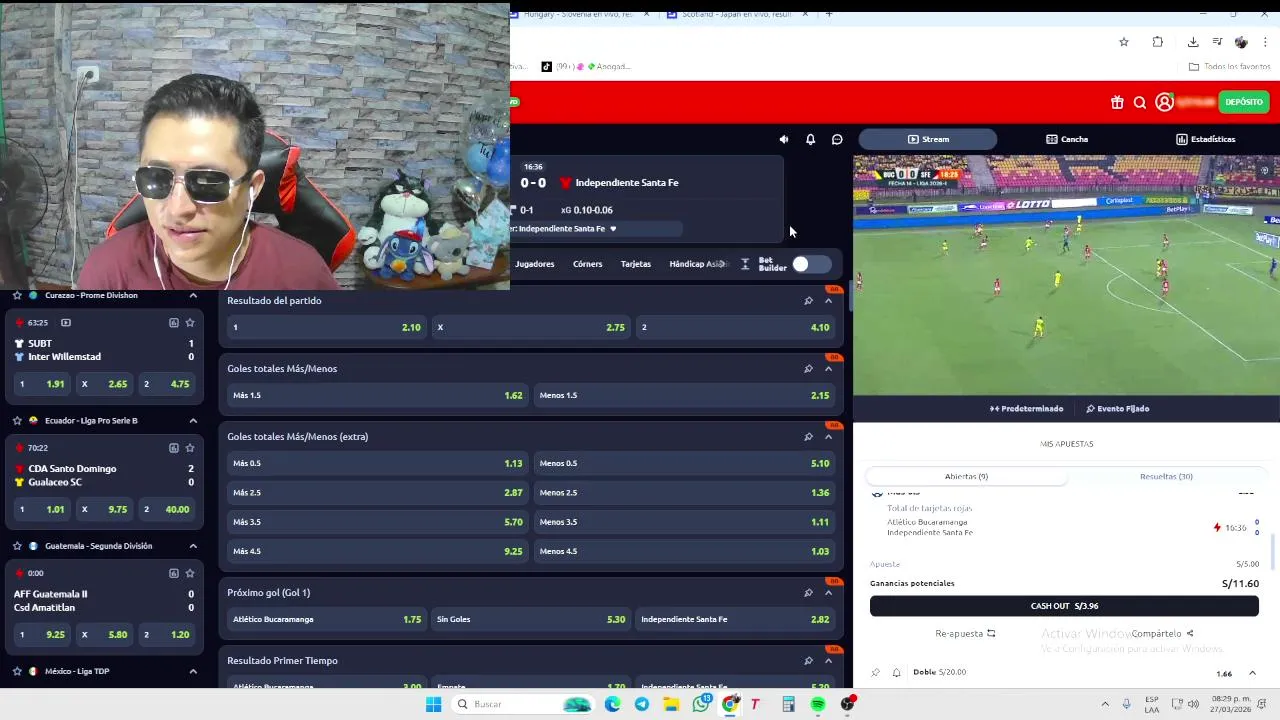This screenshot has width=1280, height=720.
Task: Open the Abiertas (9) bets tab
Action: pos(966,476)
